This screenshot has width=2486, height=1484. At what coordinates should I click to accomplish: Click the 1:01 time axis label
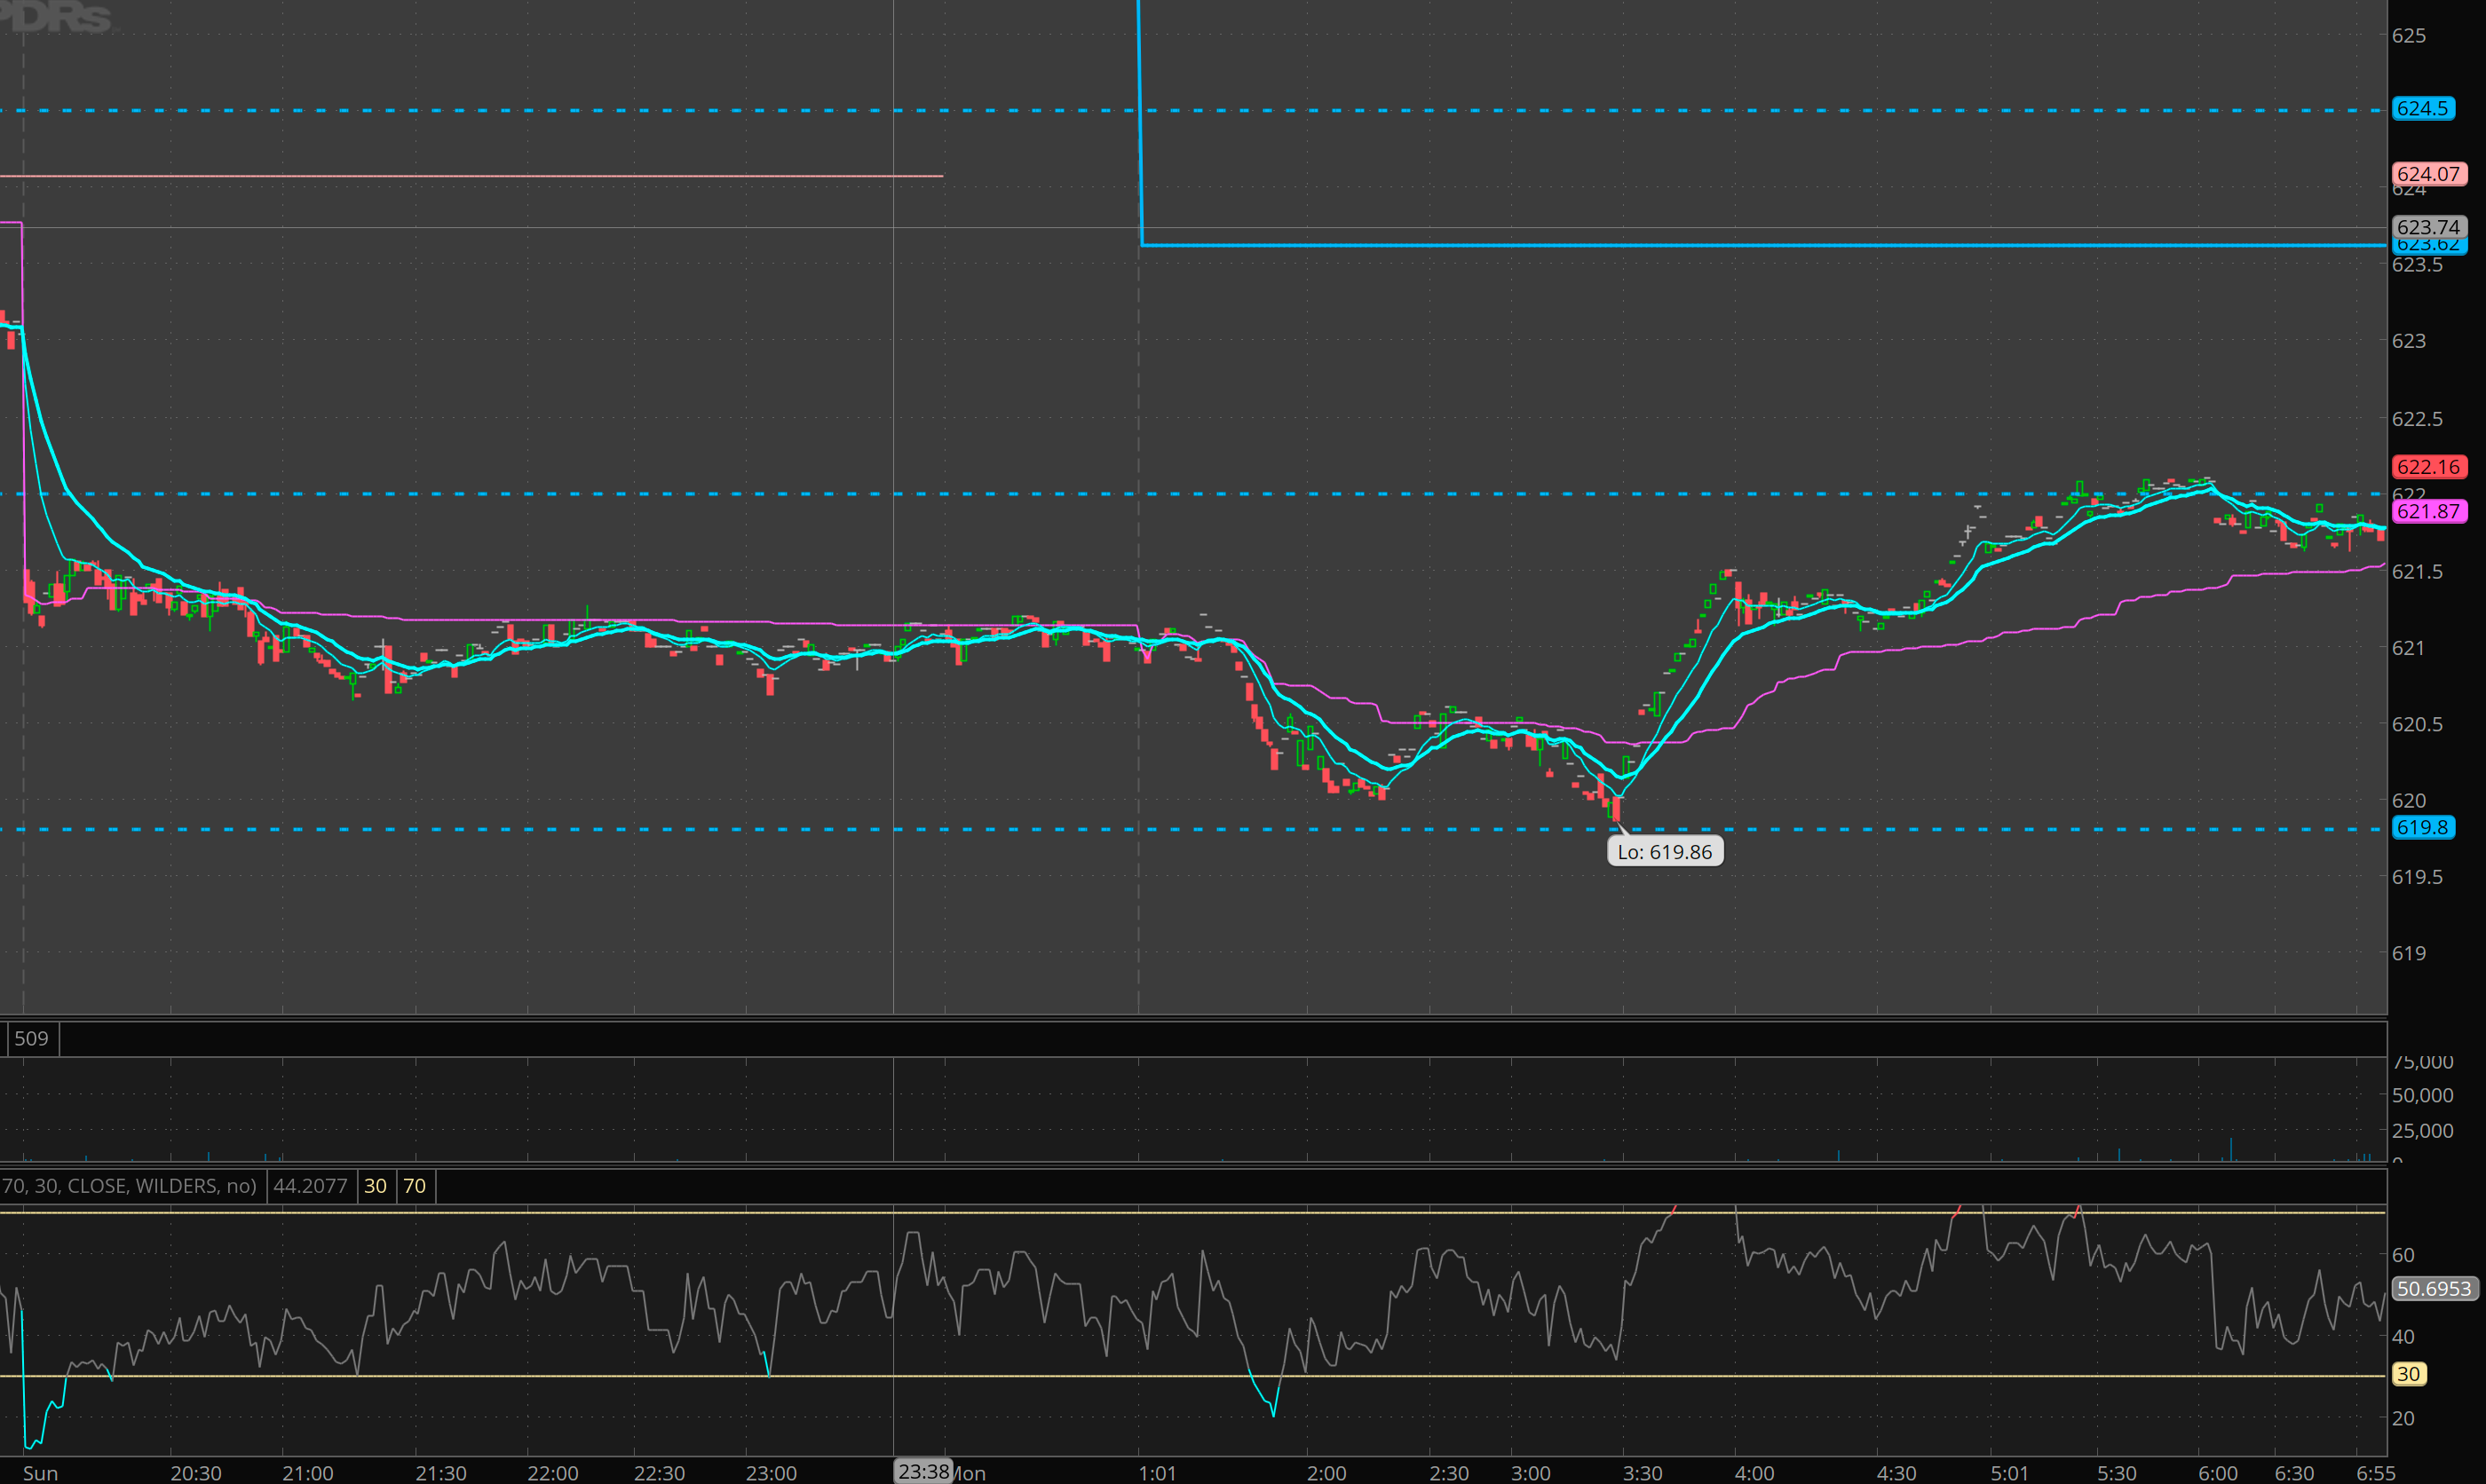tap(1157, 1473)
